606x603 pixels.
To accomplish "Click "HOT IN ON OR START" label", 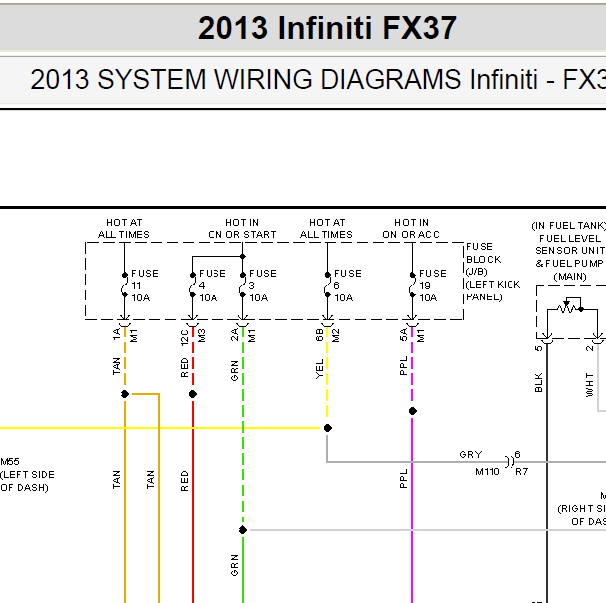I will coord(242,228).
